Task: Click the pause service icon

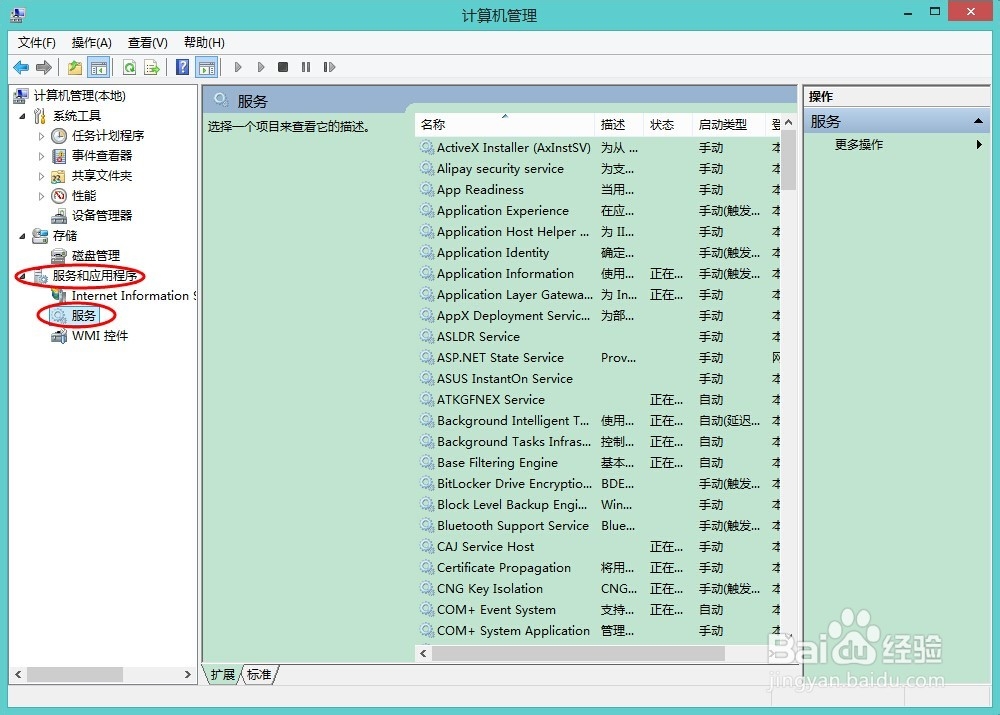Action: [x=305, y=67]
